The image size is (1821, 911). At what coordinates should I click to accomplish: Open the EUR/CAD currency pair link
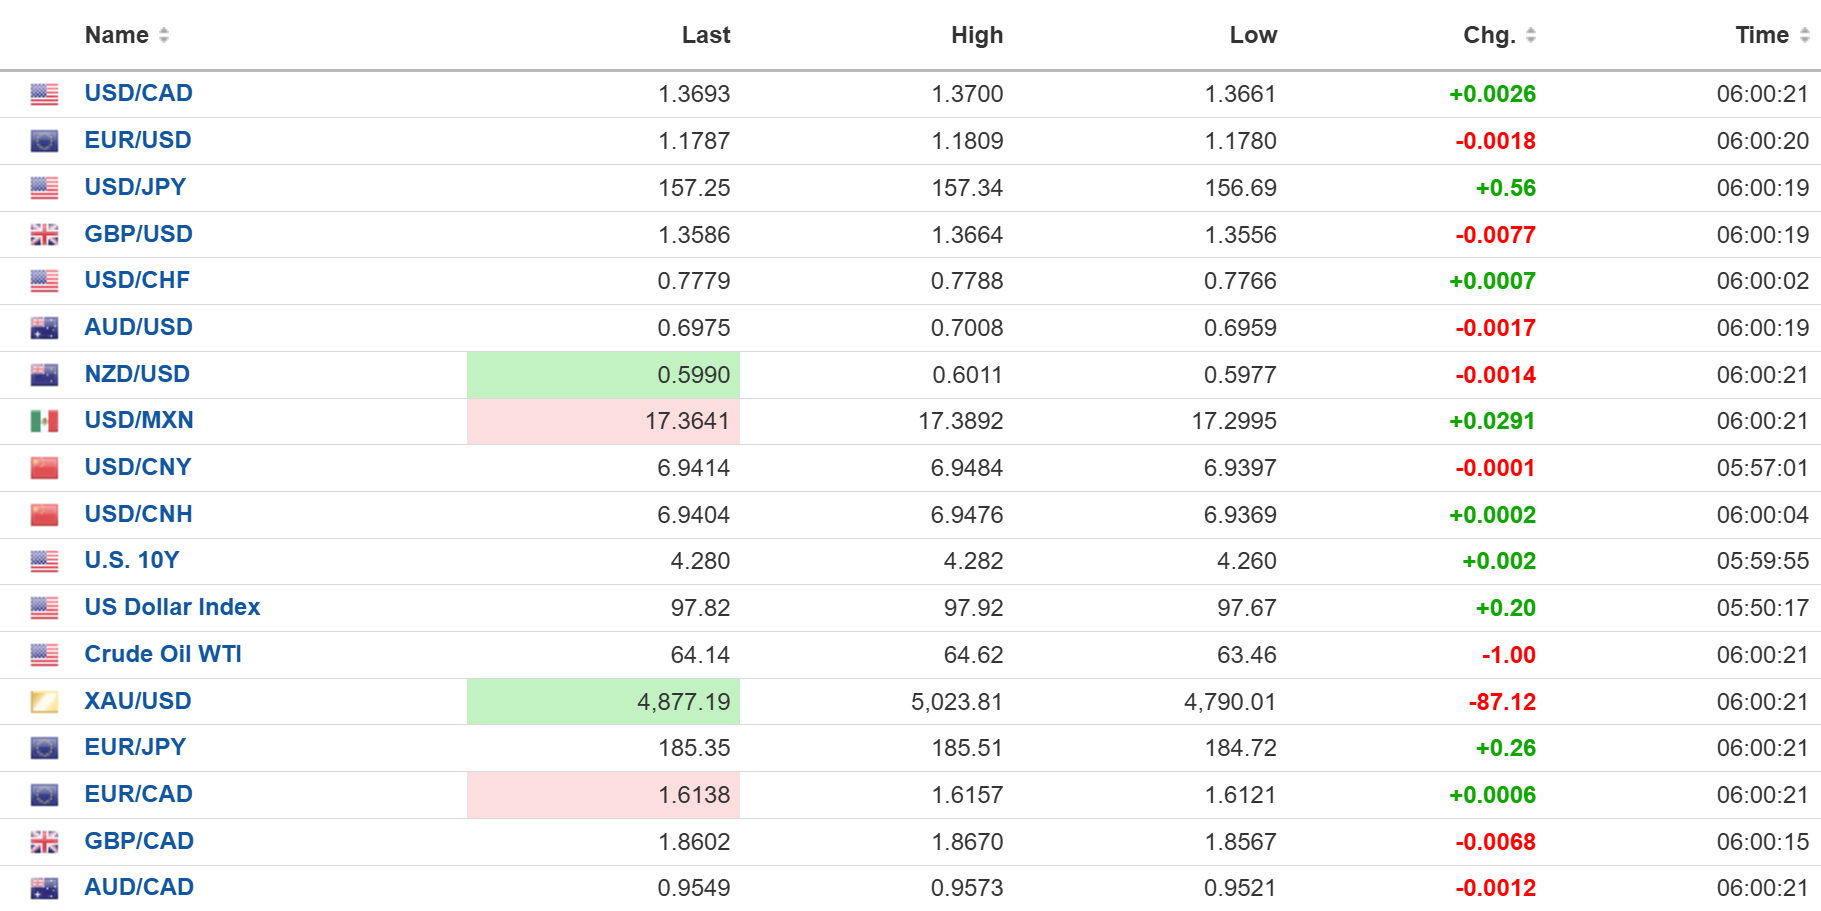(x=138, y=794)
